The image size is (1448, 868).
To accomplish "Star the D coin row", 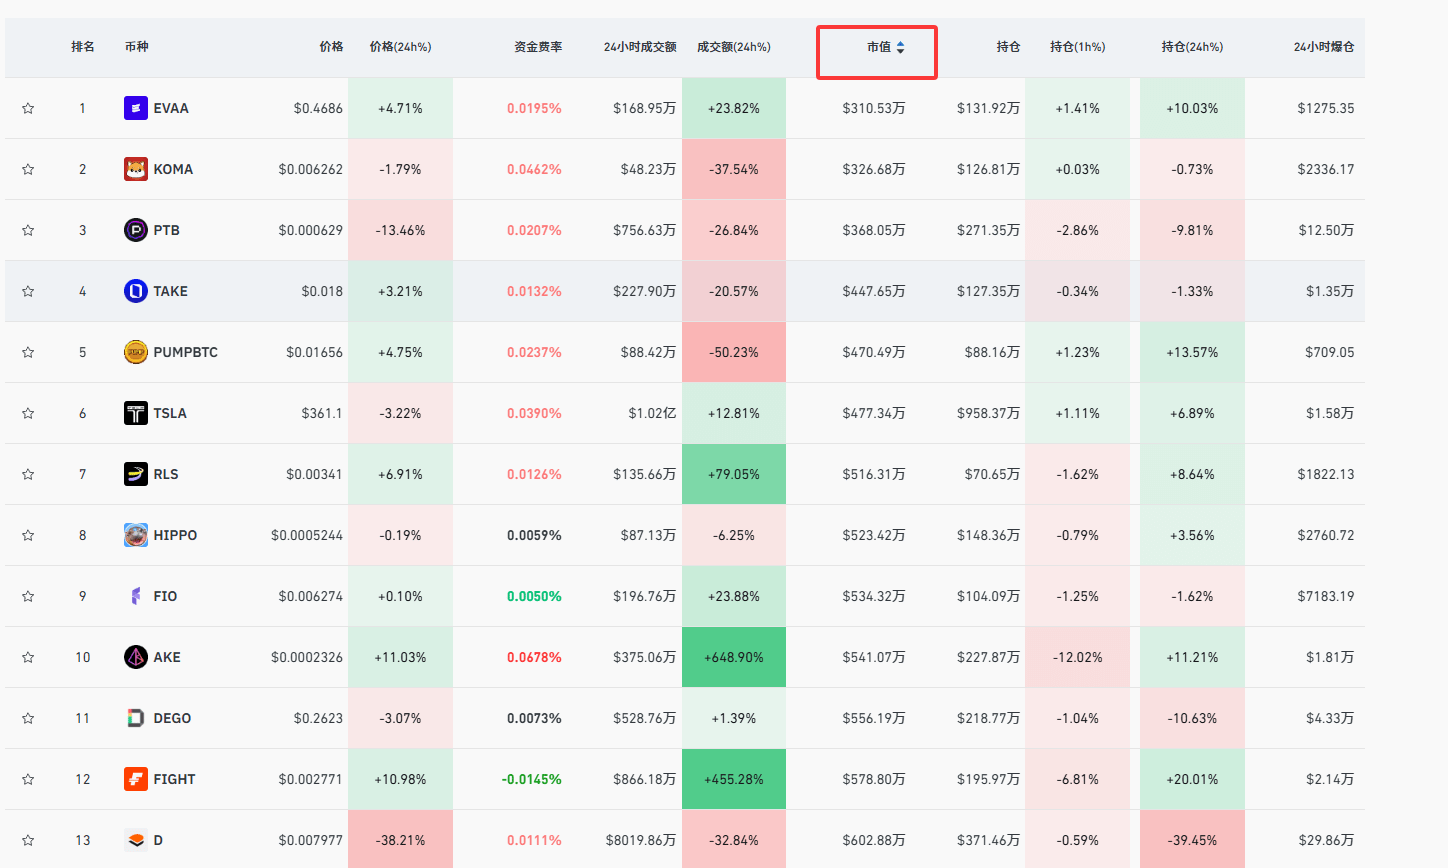I will [28, 840].
